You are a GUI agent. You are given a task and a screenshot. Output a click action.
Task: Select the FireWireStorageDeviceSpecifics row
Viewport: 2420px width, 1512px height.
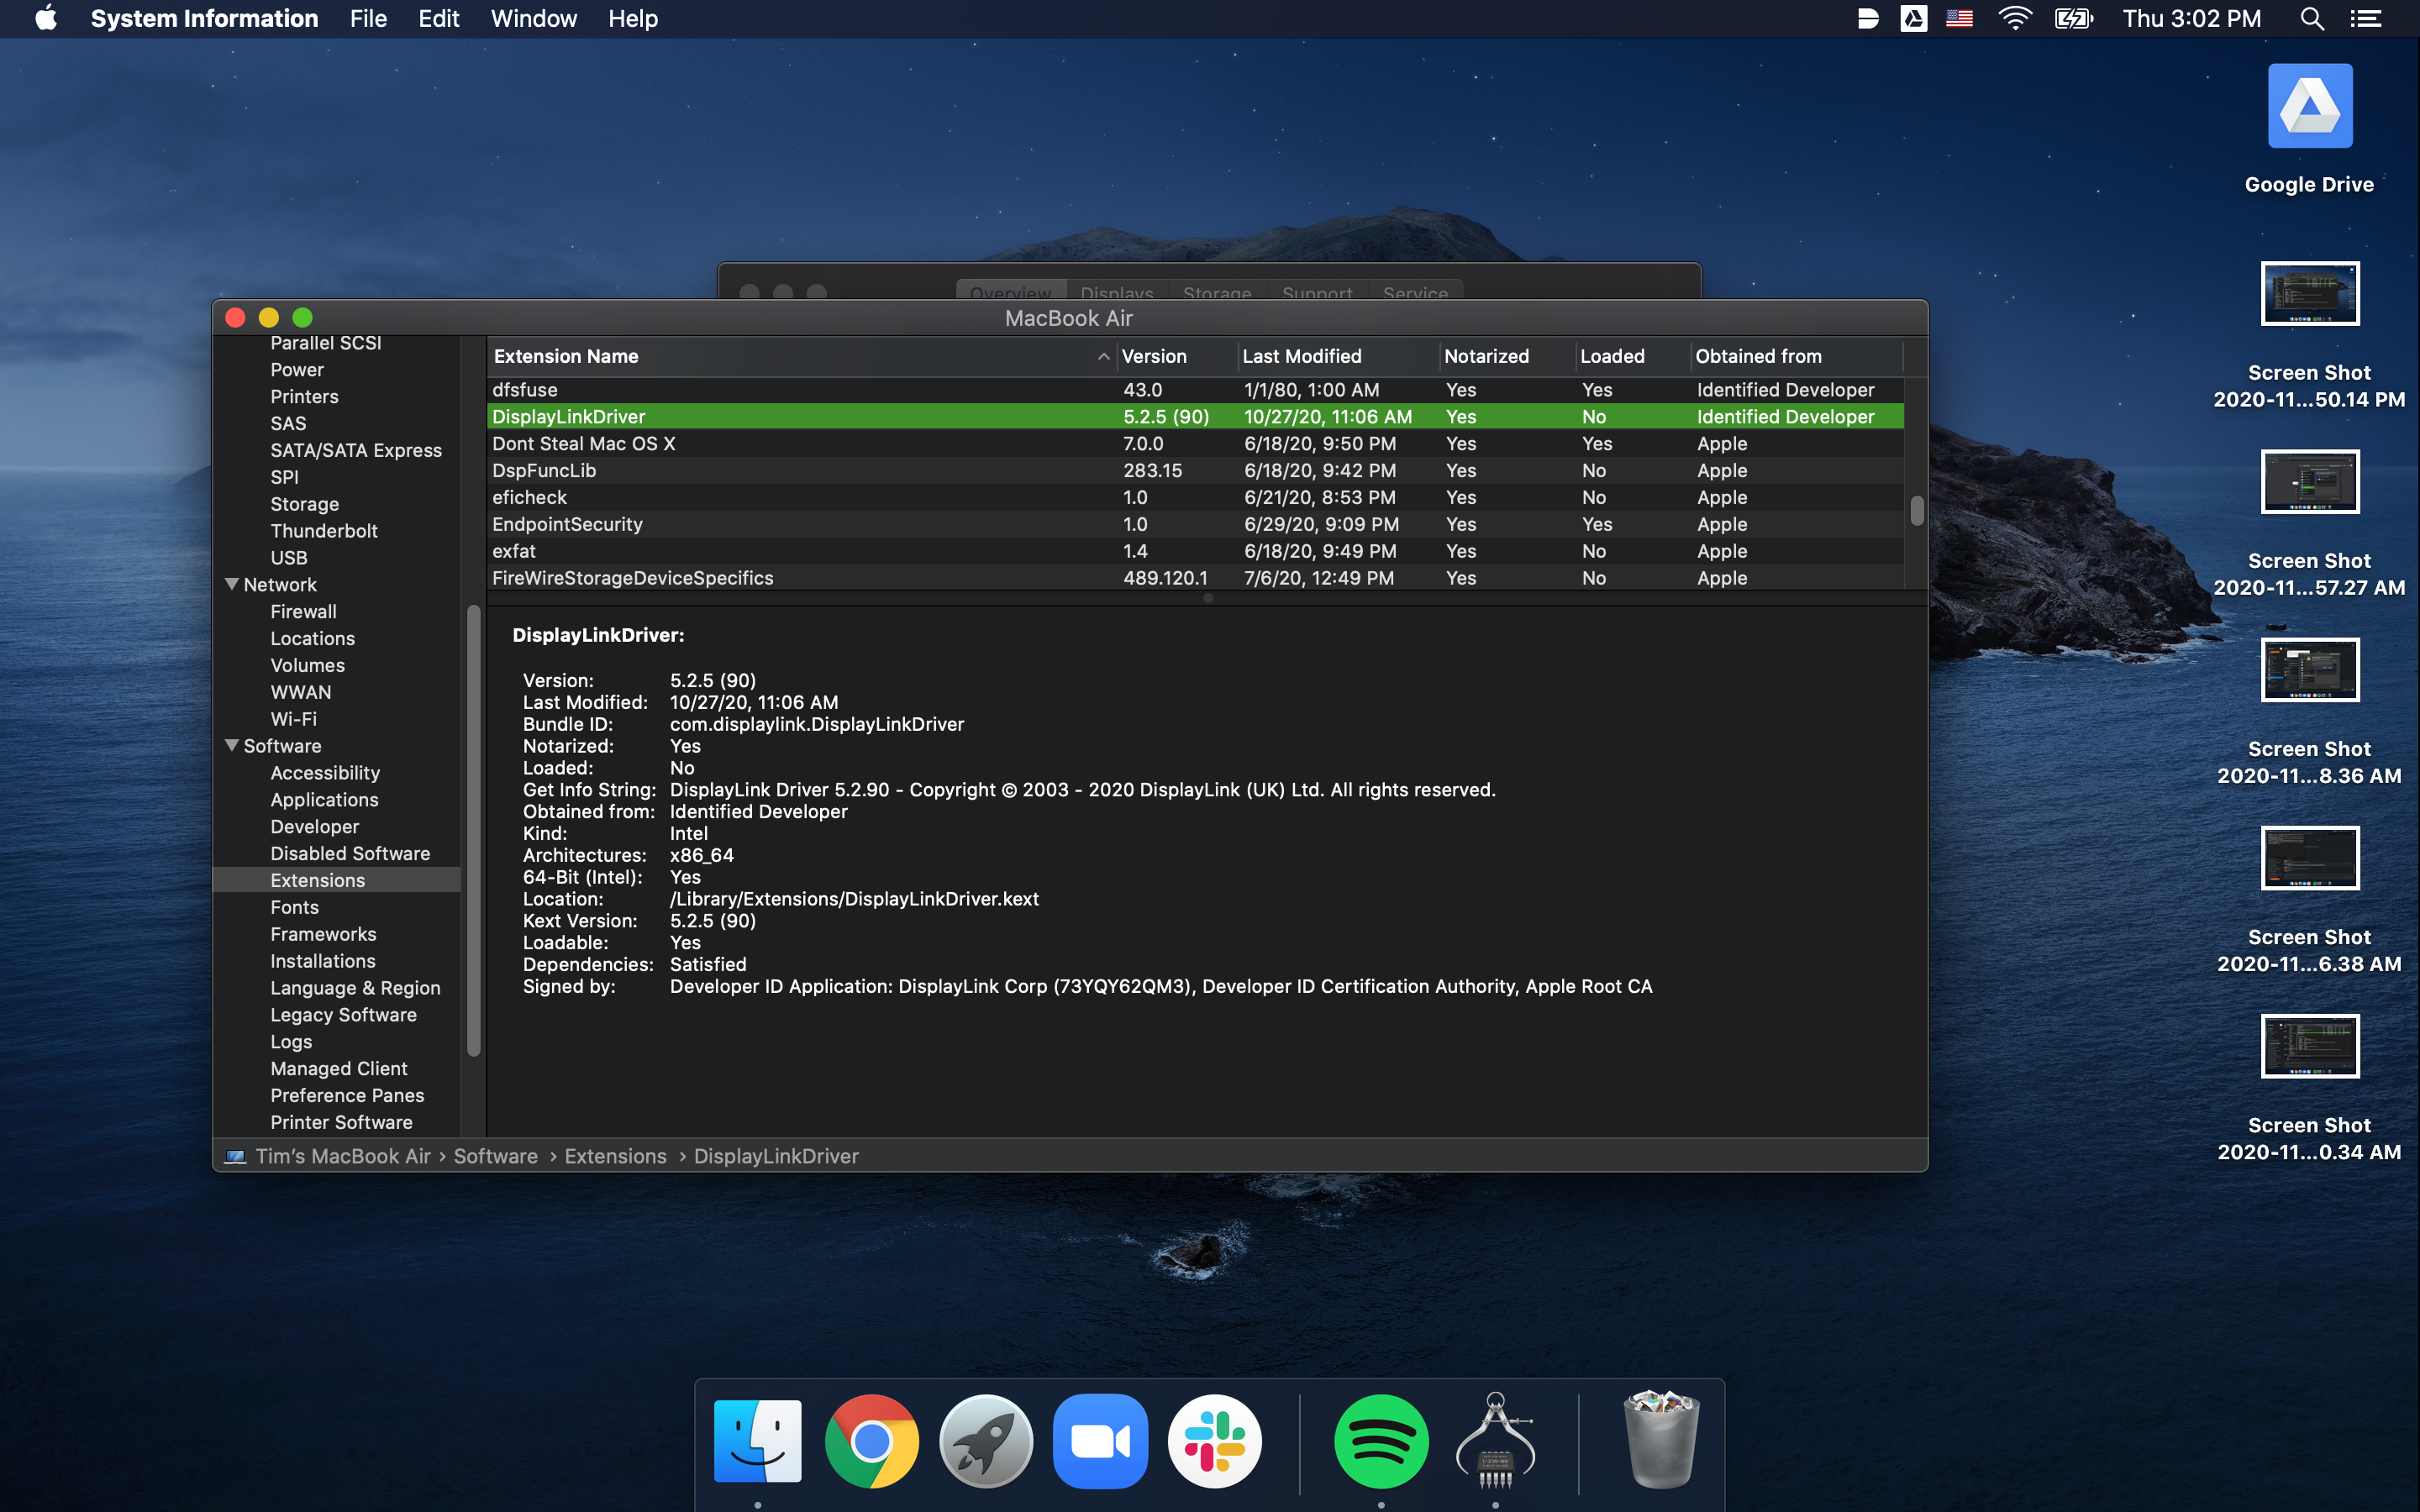coord(1195,577)
